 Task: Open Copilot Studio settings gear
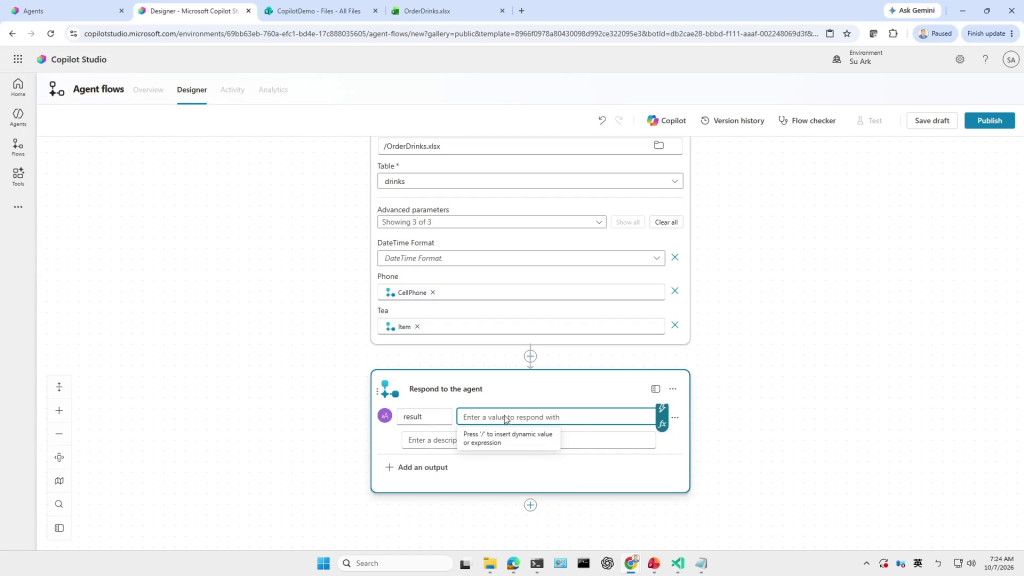pyautogui.click(x=959, y=59)
